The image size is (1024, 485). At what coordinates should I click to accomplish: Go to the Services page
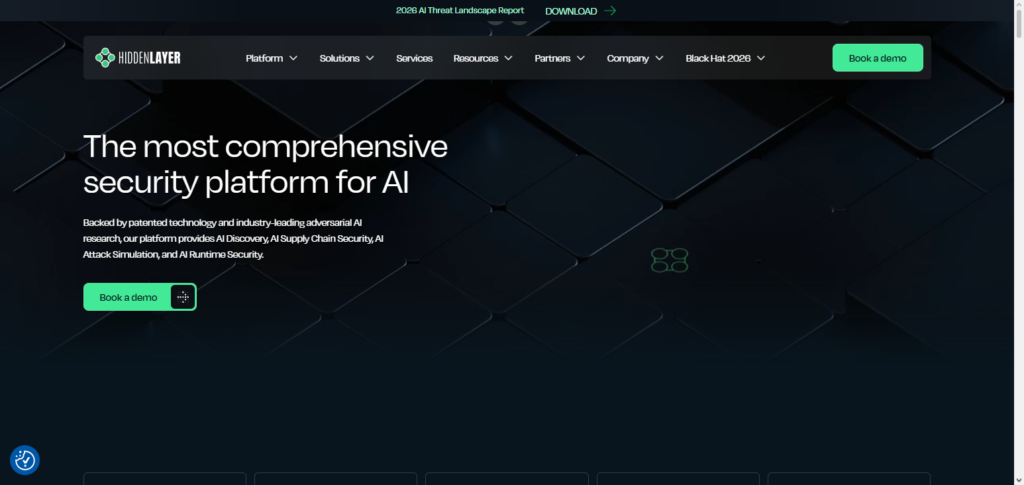414,58
